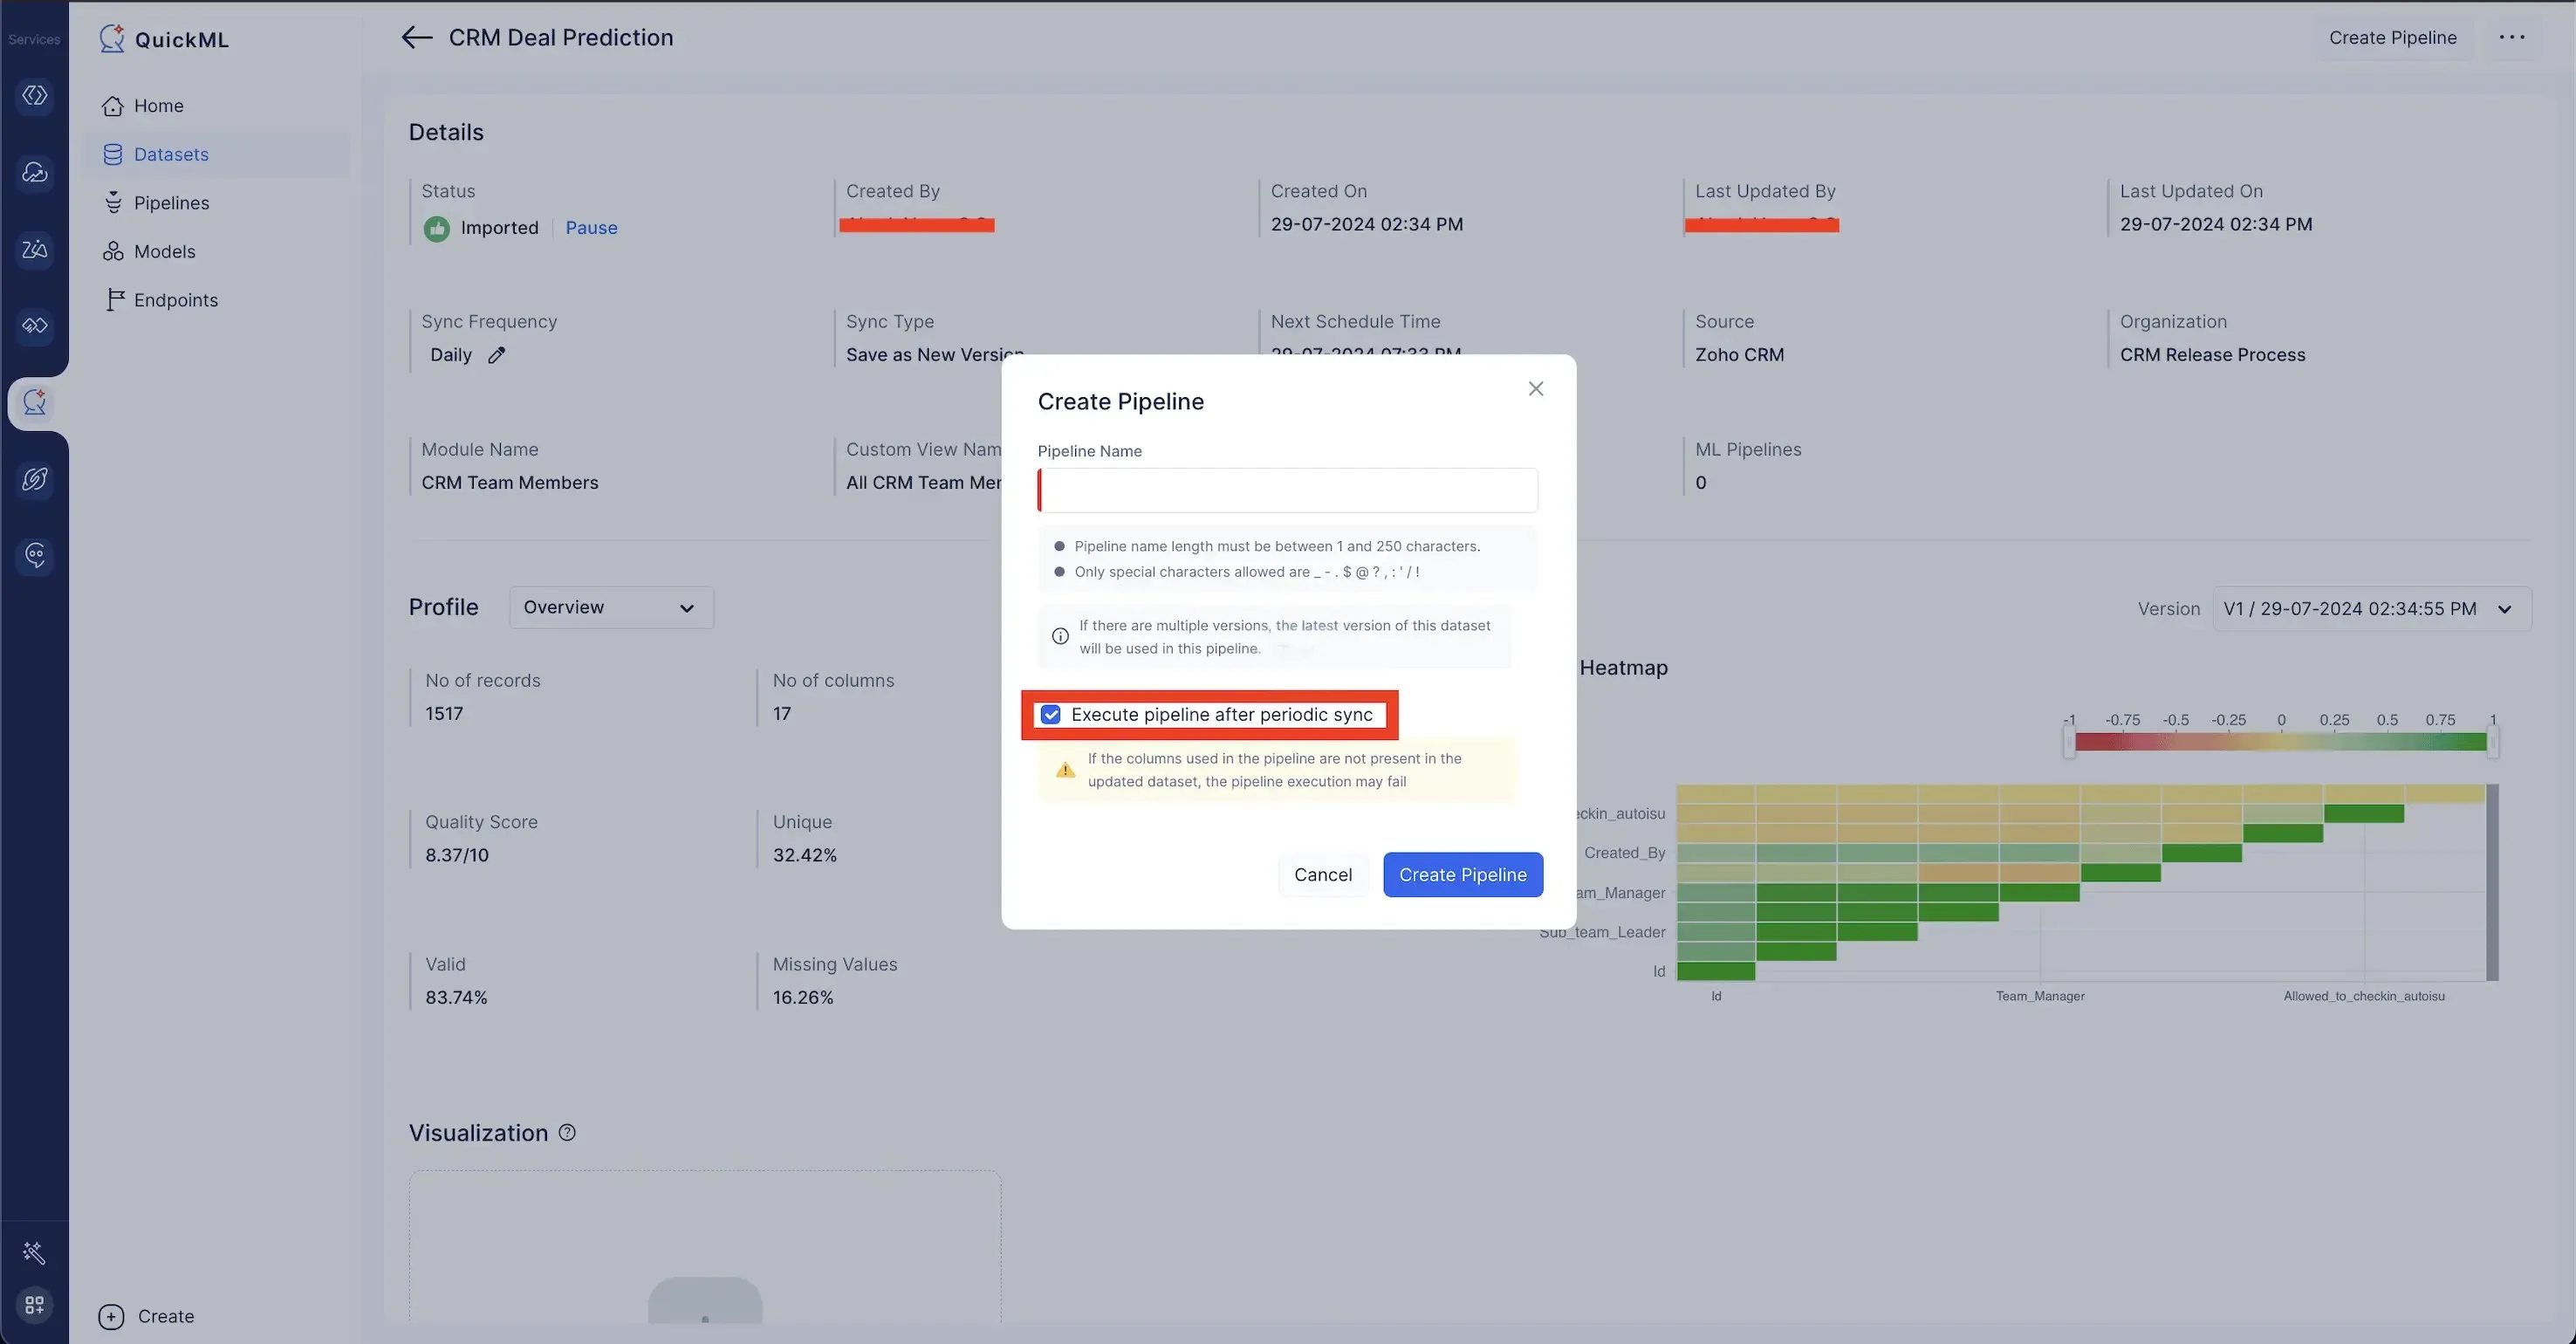The image size is (2576, 1344).
Task: Click the Valid value 83.74%
Action: [456, 997]
